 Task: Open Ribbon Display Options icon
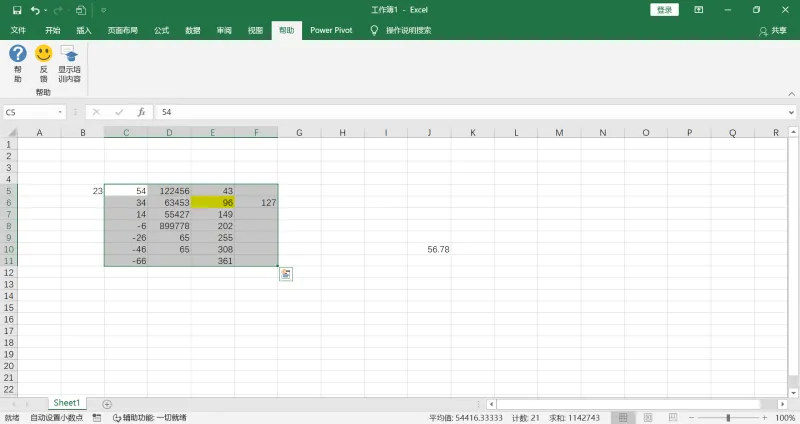pos(699,10)
